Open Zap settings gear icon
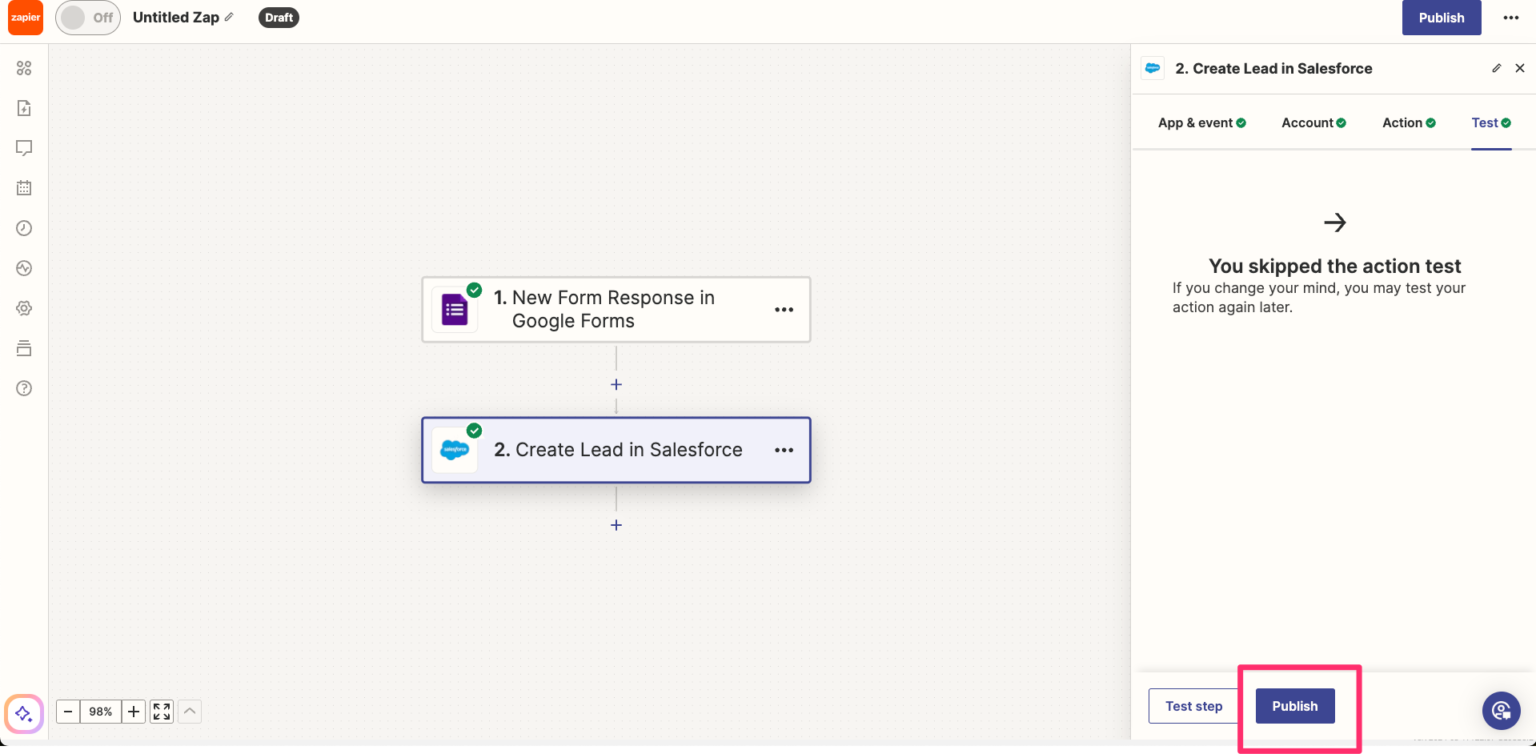This screenshot has width=1536, height=754. 23,308
